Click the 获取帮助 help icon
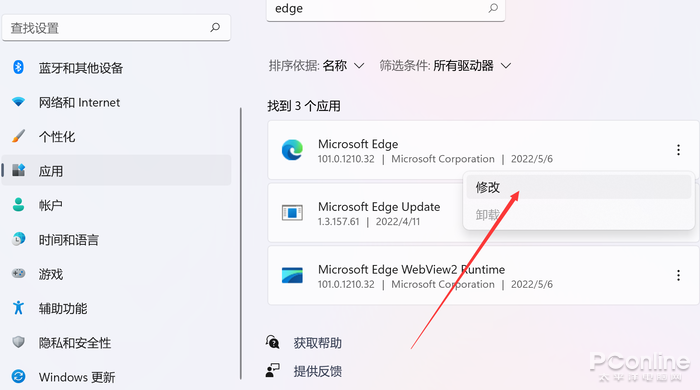 272,342
